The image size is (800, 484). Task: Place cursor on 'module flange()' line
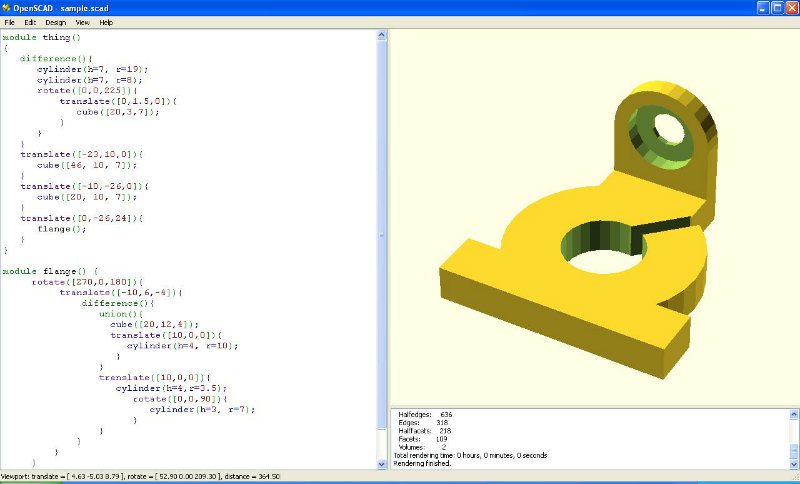click(x=50, y=271)
